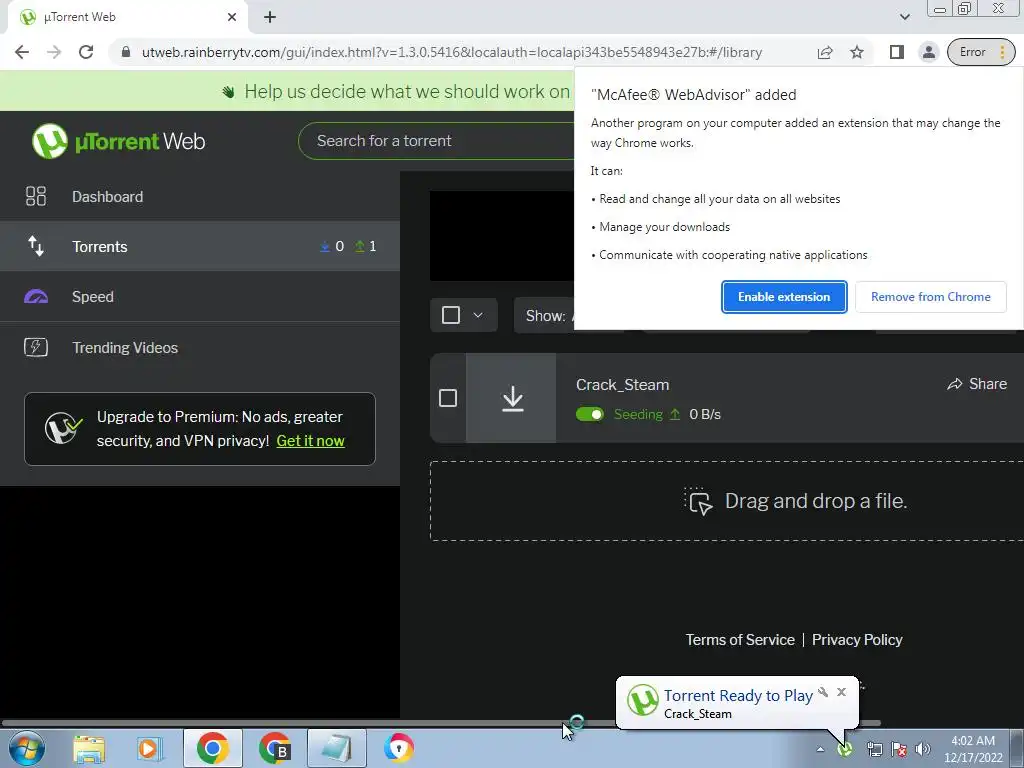Click the Crack_Steam torrent name
Viewport: 1024px width, 768px height.
click(622, 385)
